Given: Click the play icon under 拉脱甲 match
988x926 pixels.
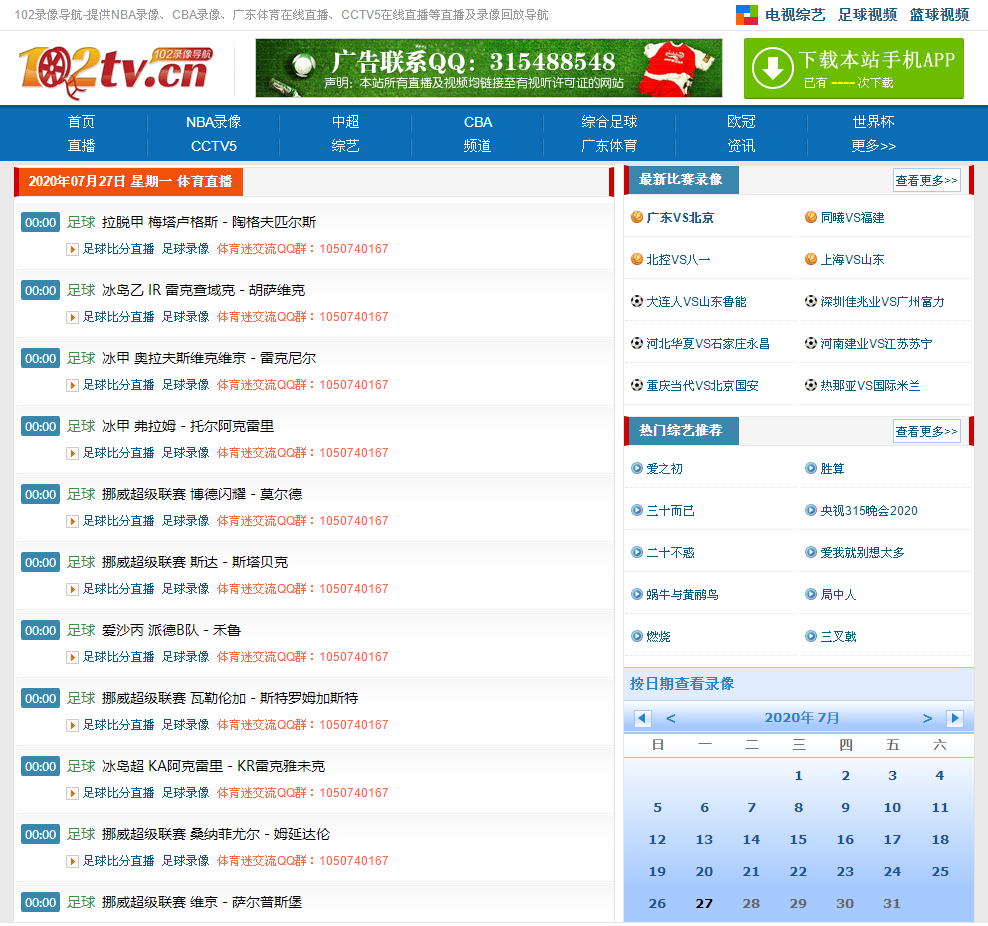Looking at the screenshot, I should [x=72, y=249].
